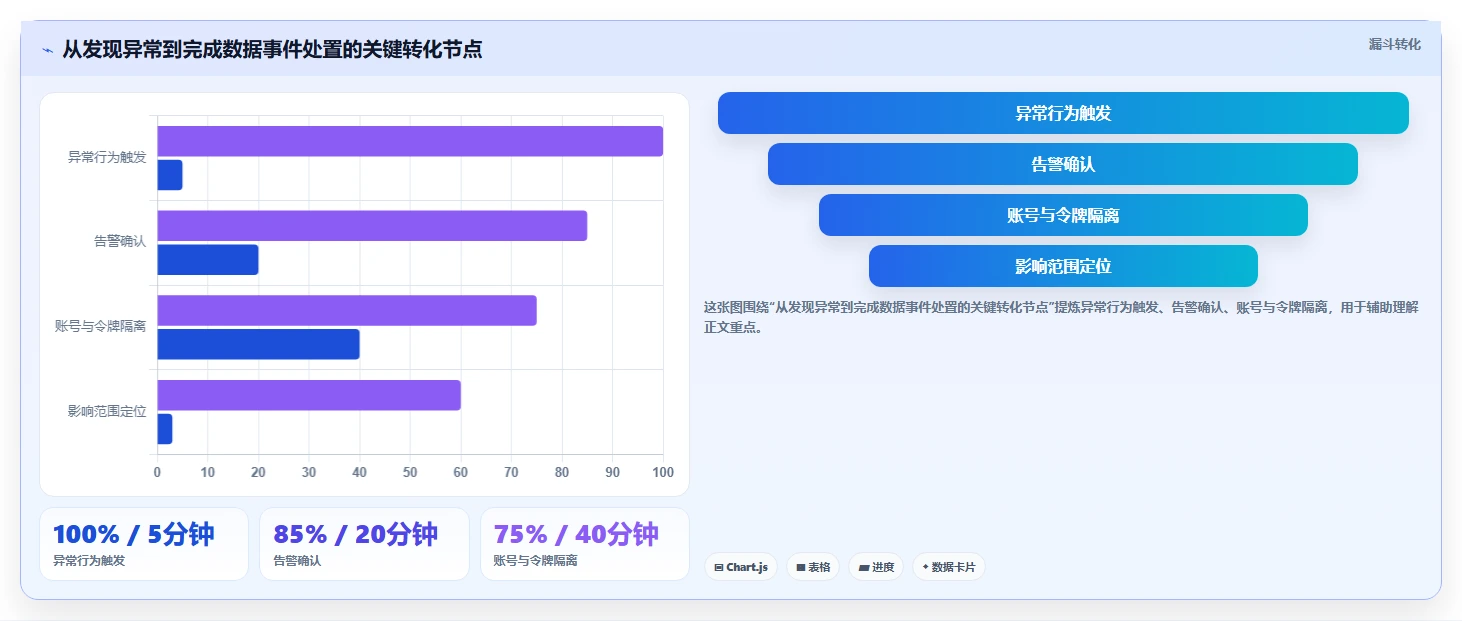Screen dimensions: 1462x621
Task: Click the x-axis tick label 90
Action: [x=613, y=472]
